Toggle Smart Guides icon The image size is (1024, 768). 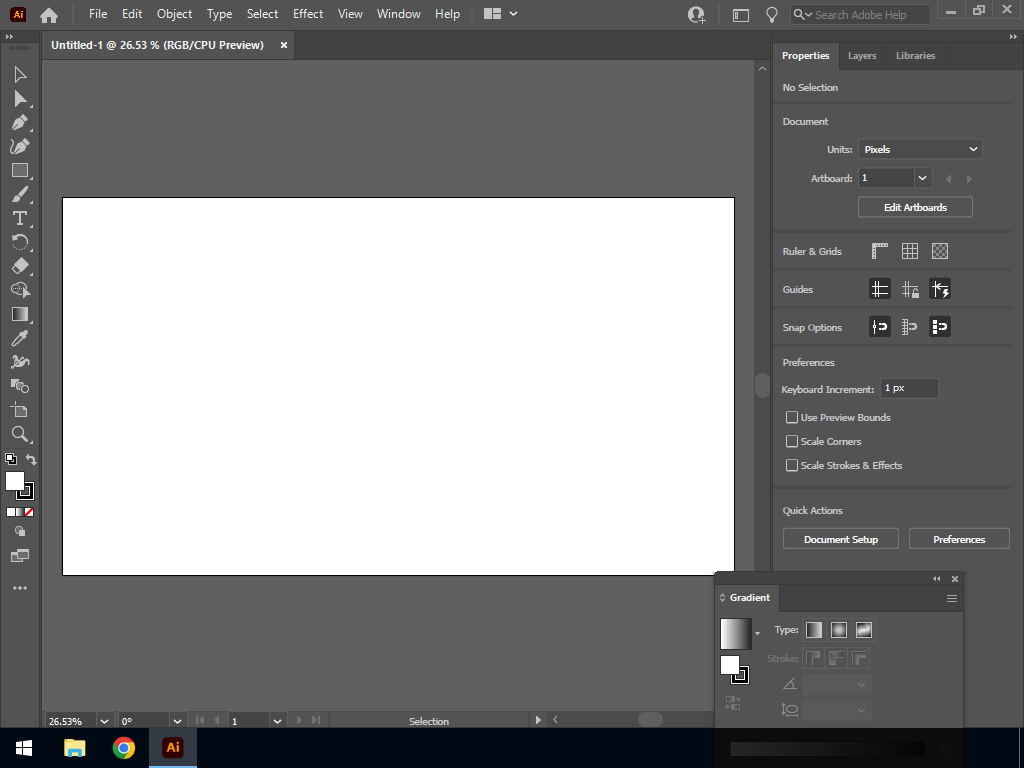point(940,289)
